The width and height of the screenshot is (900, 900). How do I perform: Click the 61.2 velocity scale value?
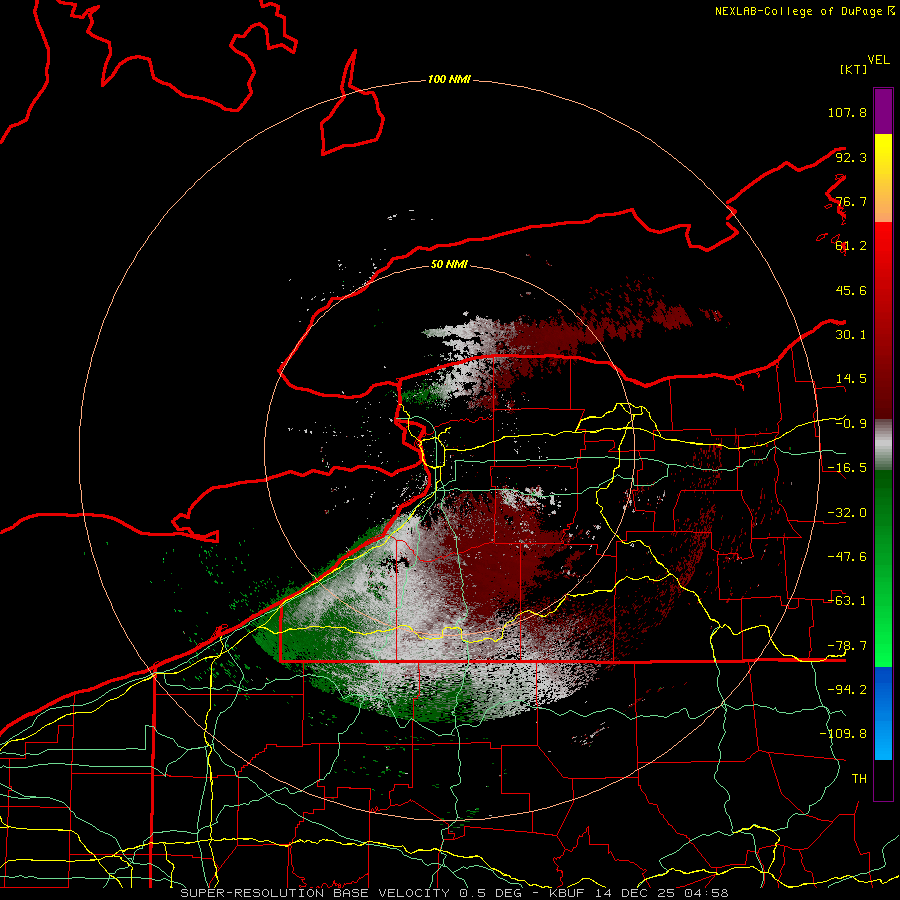tap(851, 246)
